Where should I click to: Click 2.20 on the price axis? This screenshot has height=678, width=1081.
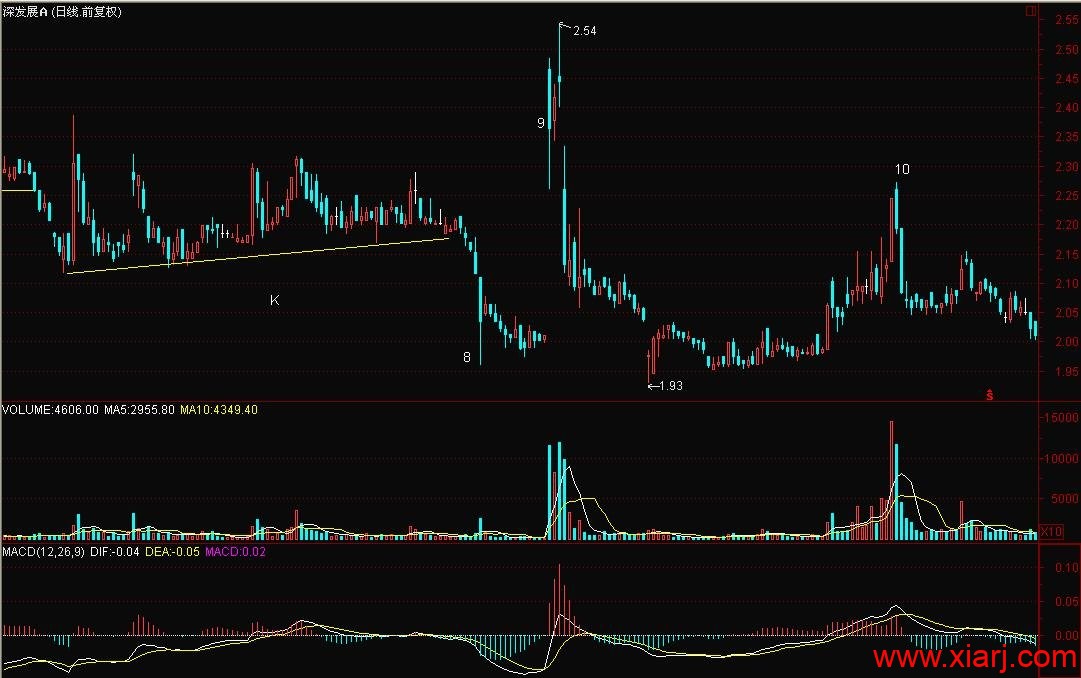point(1067,225)
